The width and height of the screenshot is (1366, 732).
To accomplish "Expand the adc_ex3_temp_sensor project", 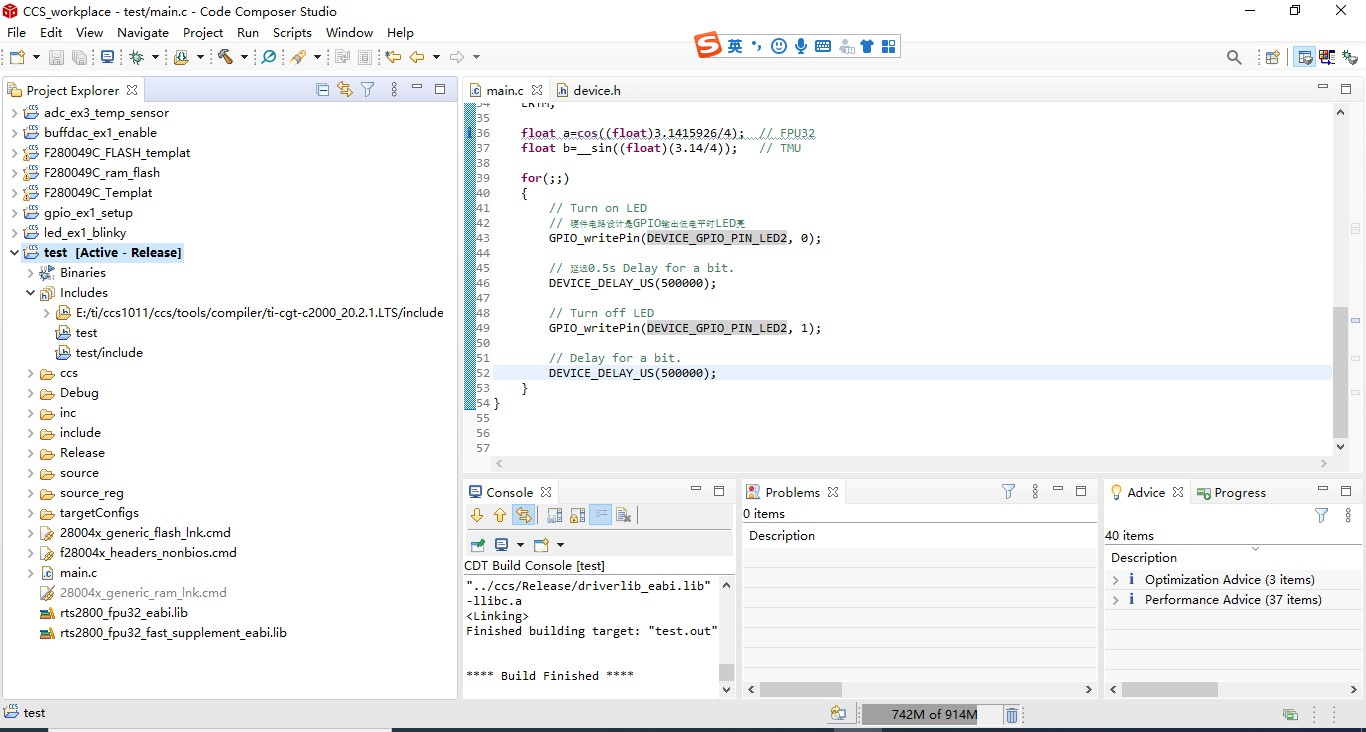I will 14,113.
